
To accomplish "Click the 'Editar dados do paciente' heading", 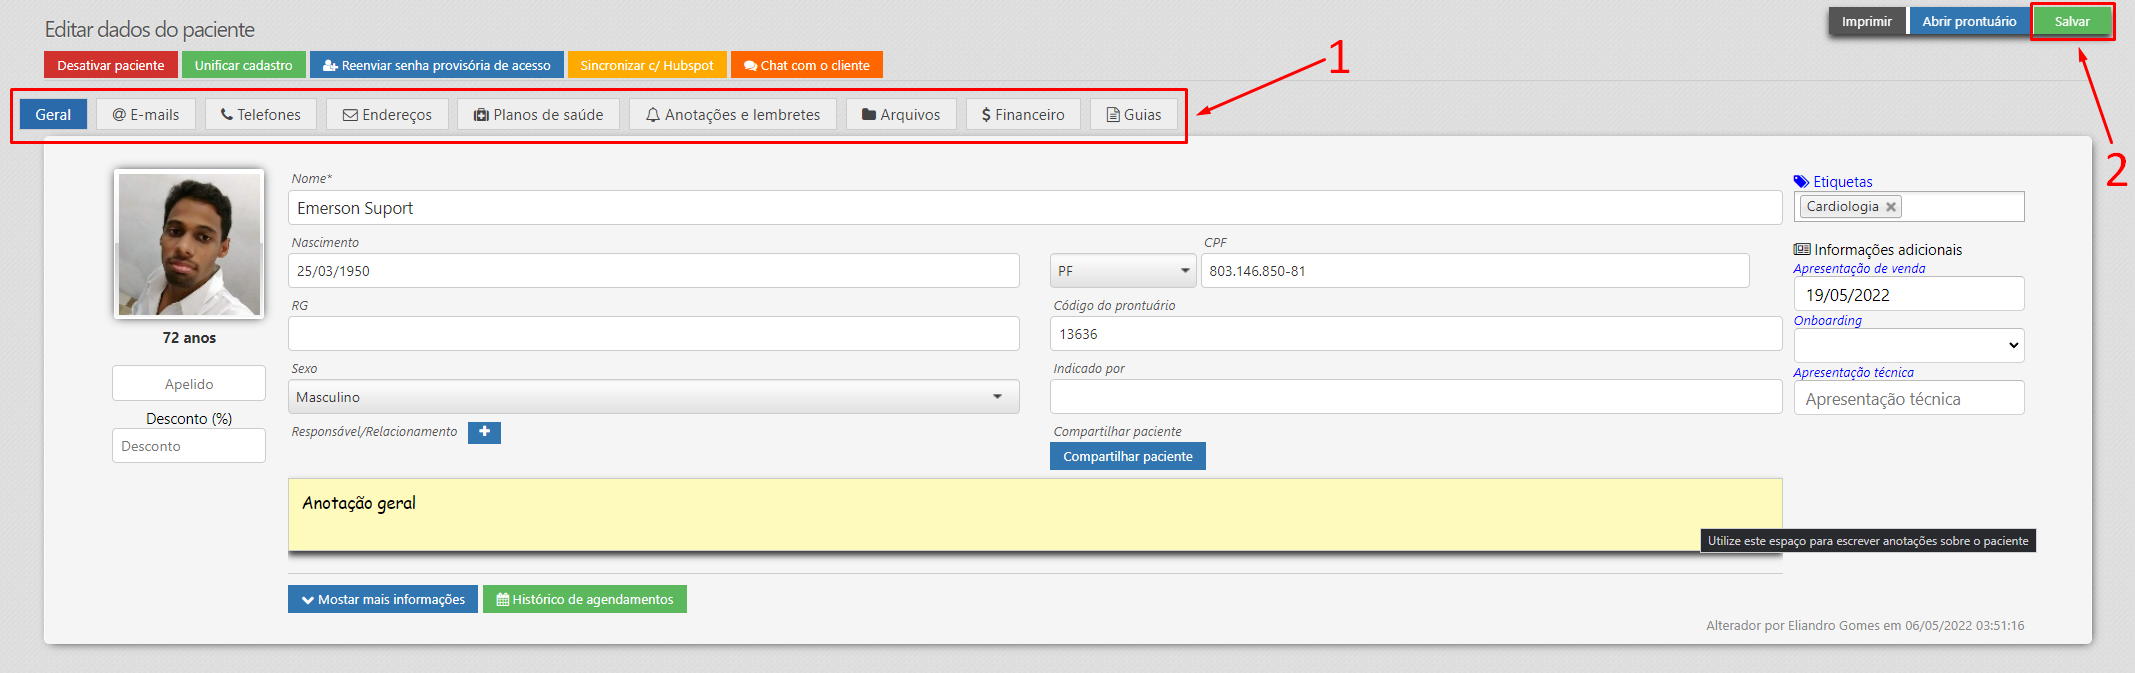I will (149, 29).
